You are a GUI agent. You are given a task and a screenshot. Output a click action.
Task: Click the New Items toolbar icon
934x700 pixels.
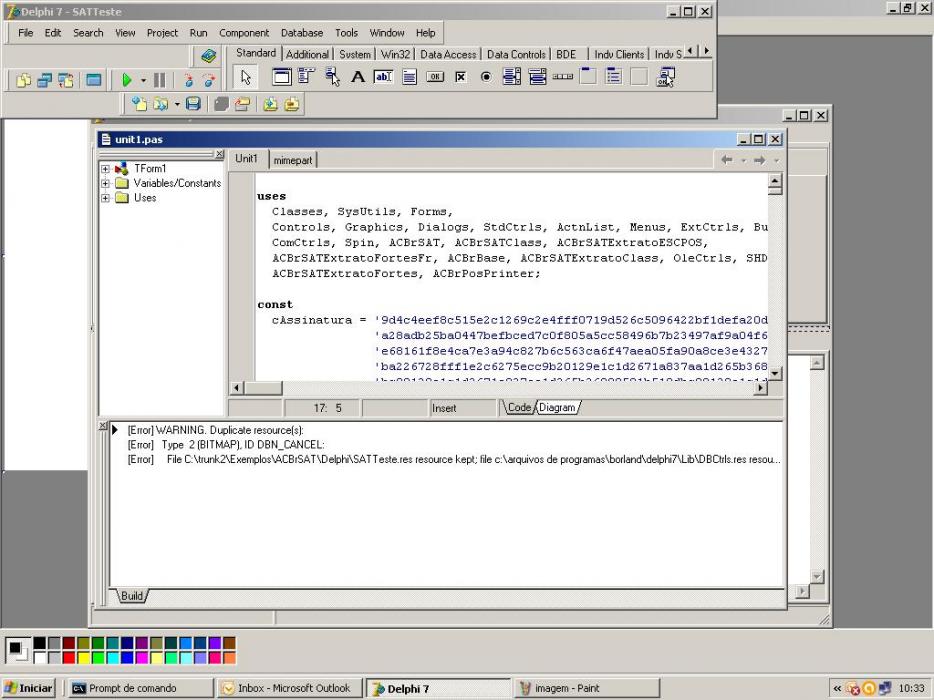click(139, 104)
